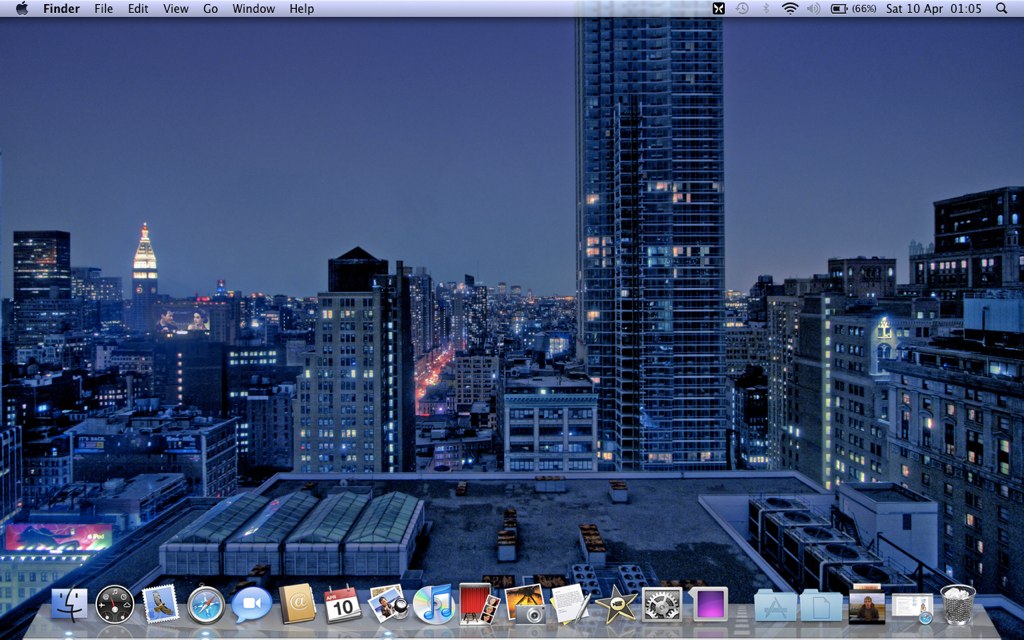Image resolution: width=1024 pixels, height=640 pixels.
Task: Launch Safari compass icon in Dock
Action: [206, 604]
